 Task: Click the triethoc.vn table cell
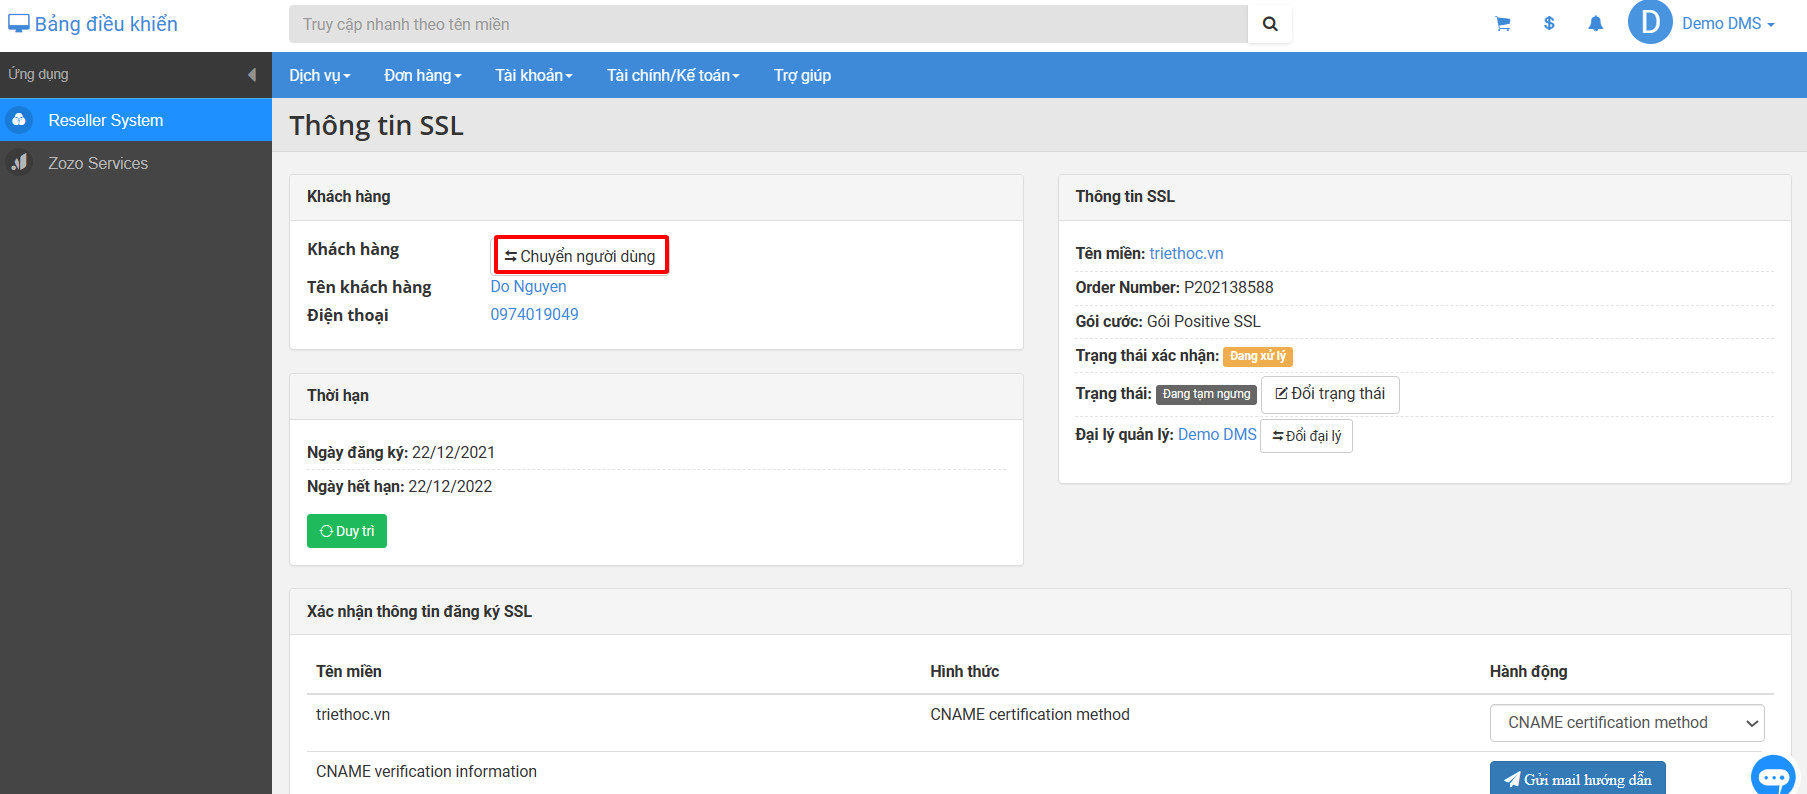[353, 714]
